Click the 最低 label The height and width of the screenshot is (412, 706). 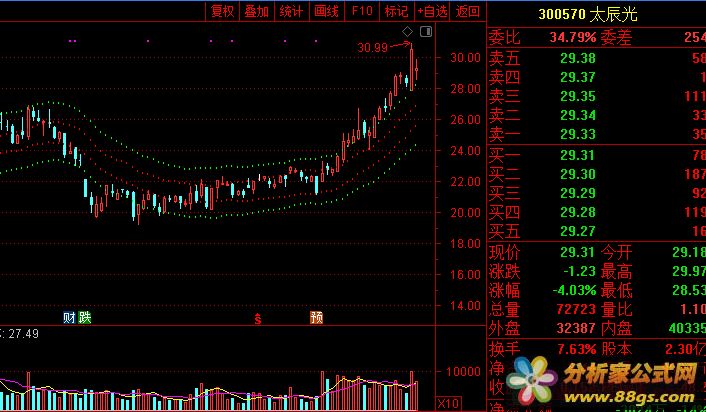point(617,290)
